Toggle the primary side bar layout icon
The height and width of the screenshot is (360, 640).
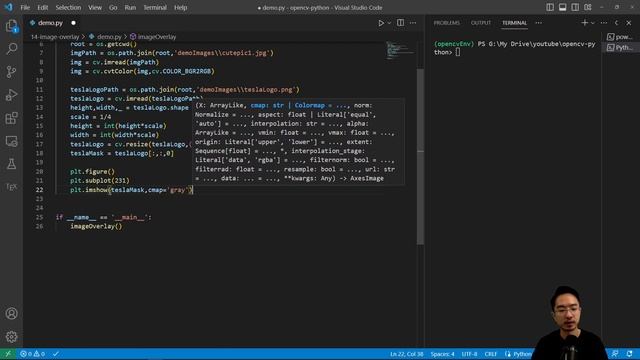[550, 7]
